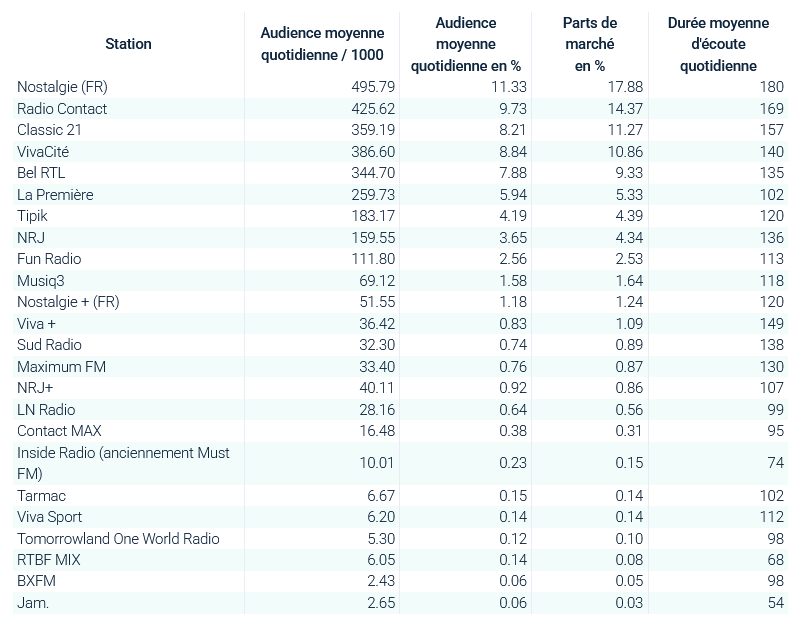Viewport: 799px width, 620px height.
Task: Click the Station column header
Action: (x=128, y=44)
